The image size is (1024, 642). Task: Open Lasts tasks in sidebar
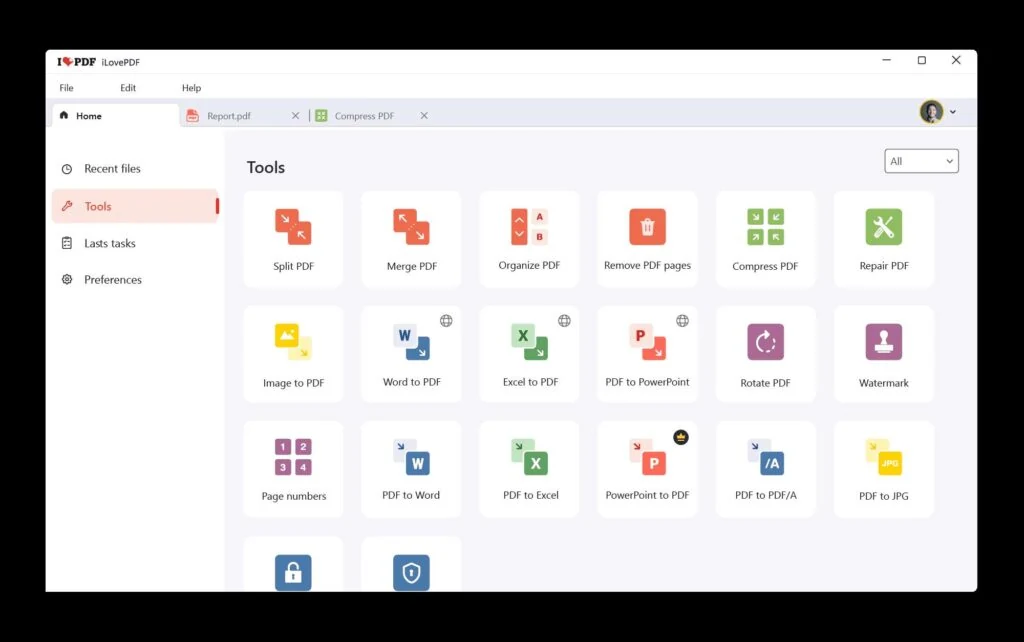135,243
